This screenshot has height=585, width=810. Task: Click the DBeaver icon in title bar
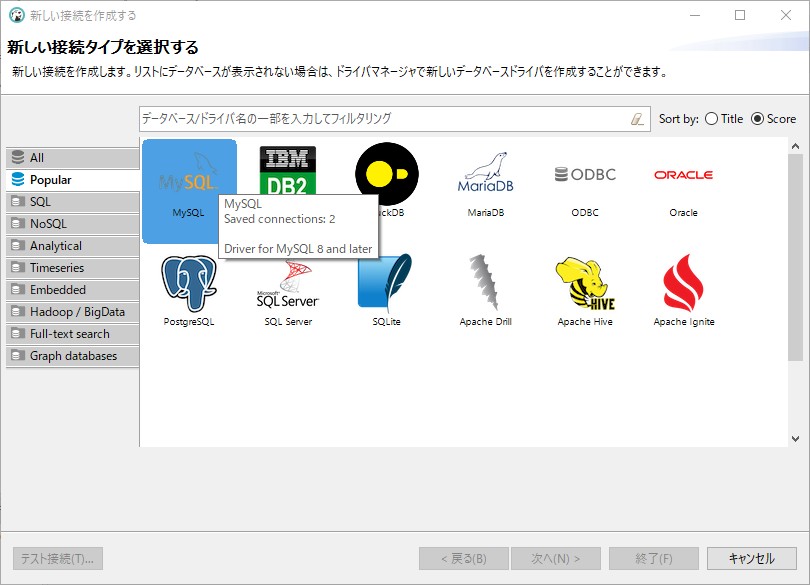(17, 15)
